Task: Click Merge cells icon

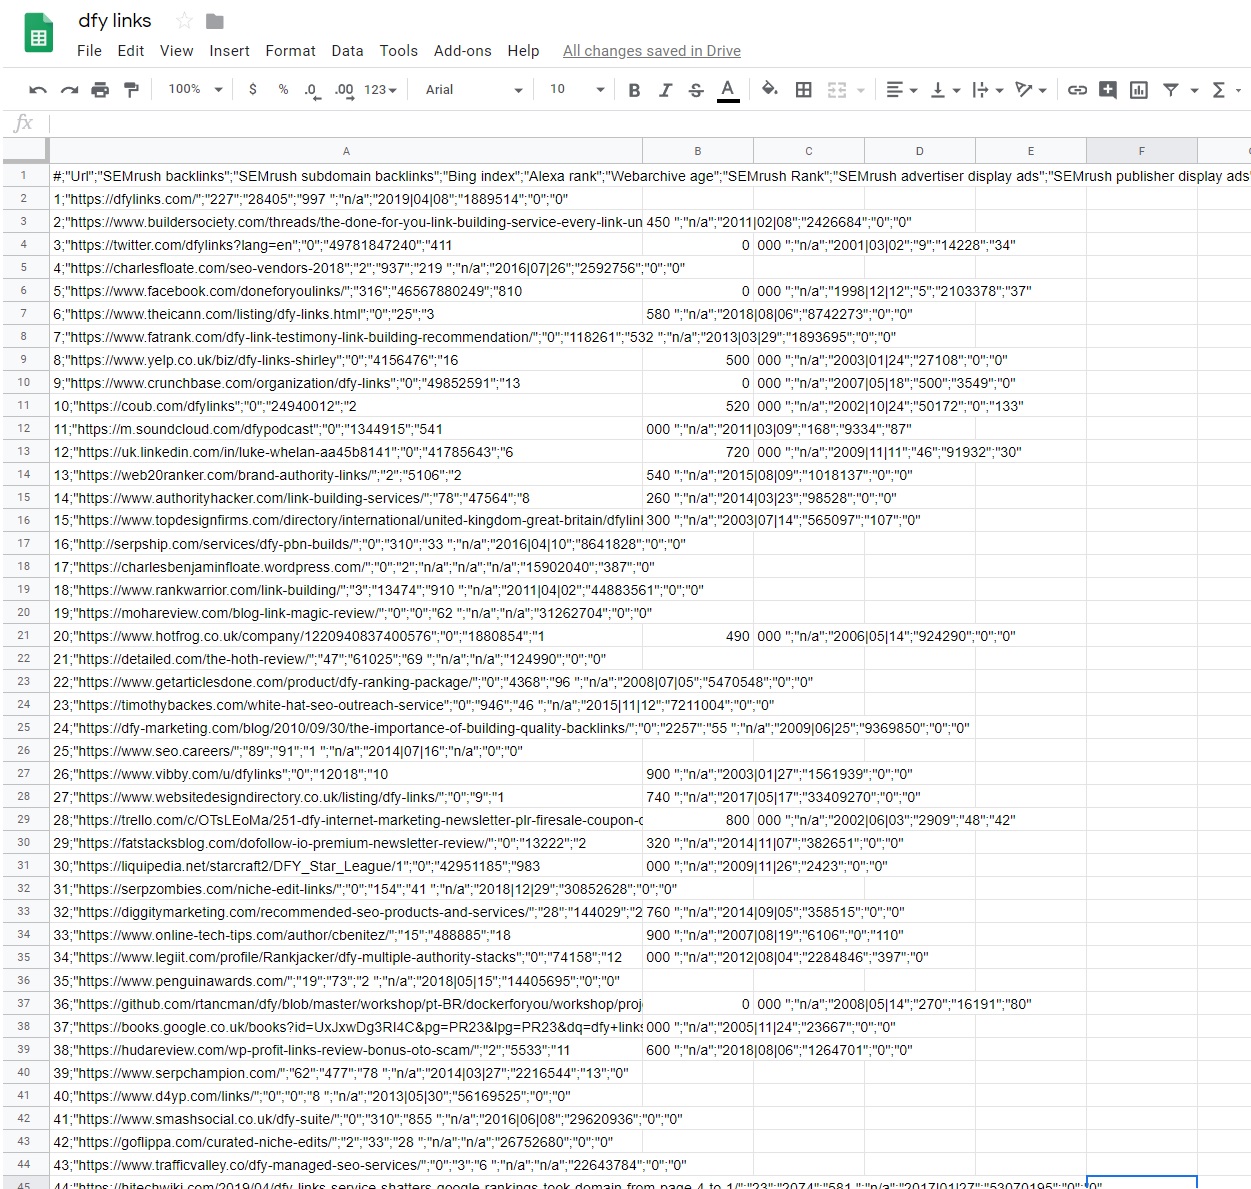Action: pyautogui.click(x=837, y=90)
